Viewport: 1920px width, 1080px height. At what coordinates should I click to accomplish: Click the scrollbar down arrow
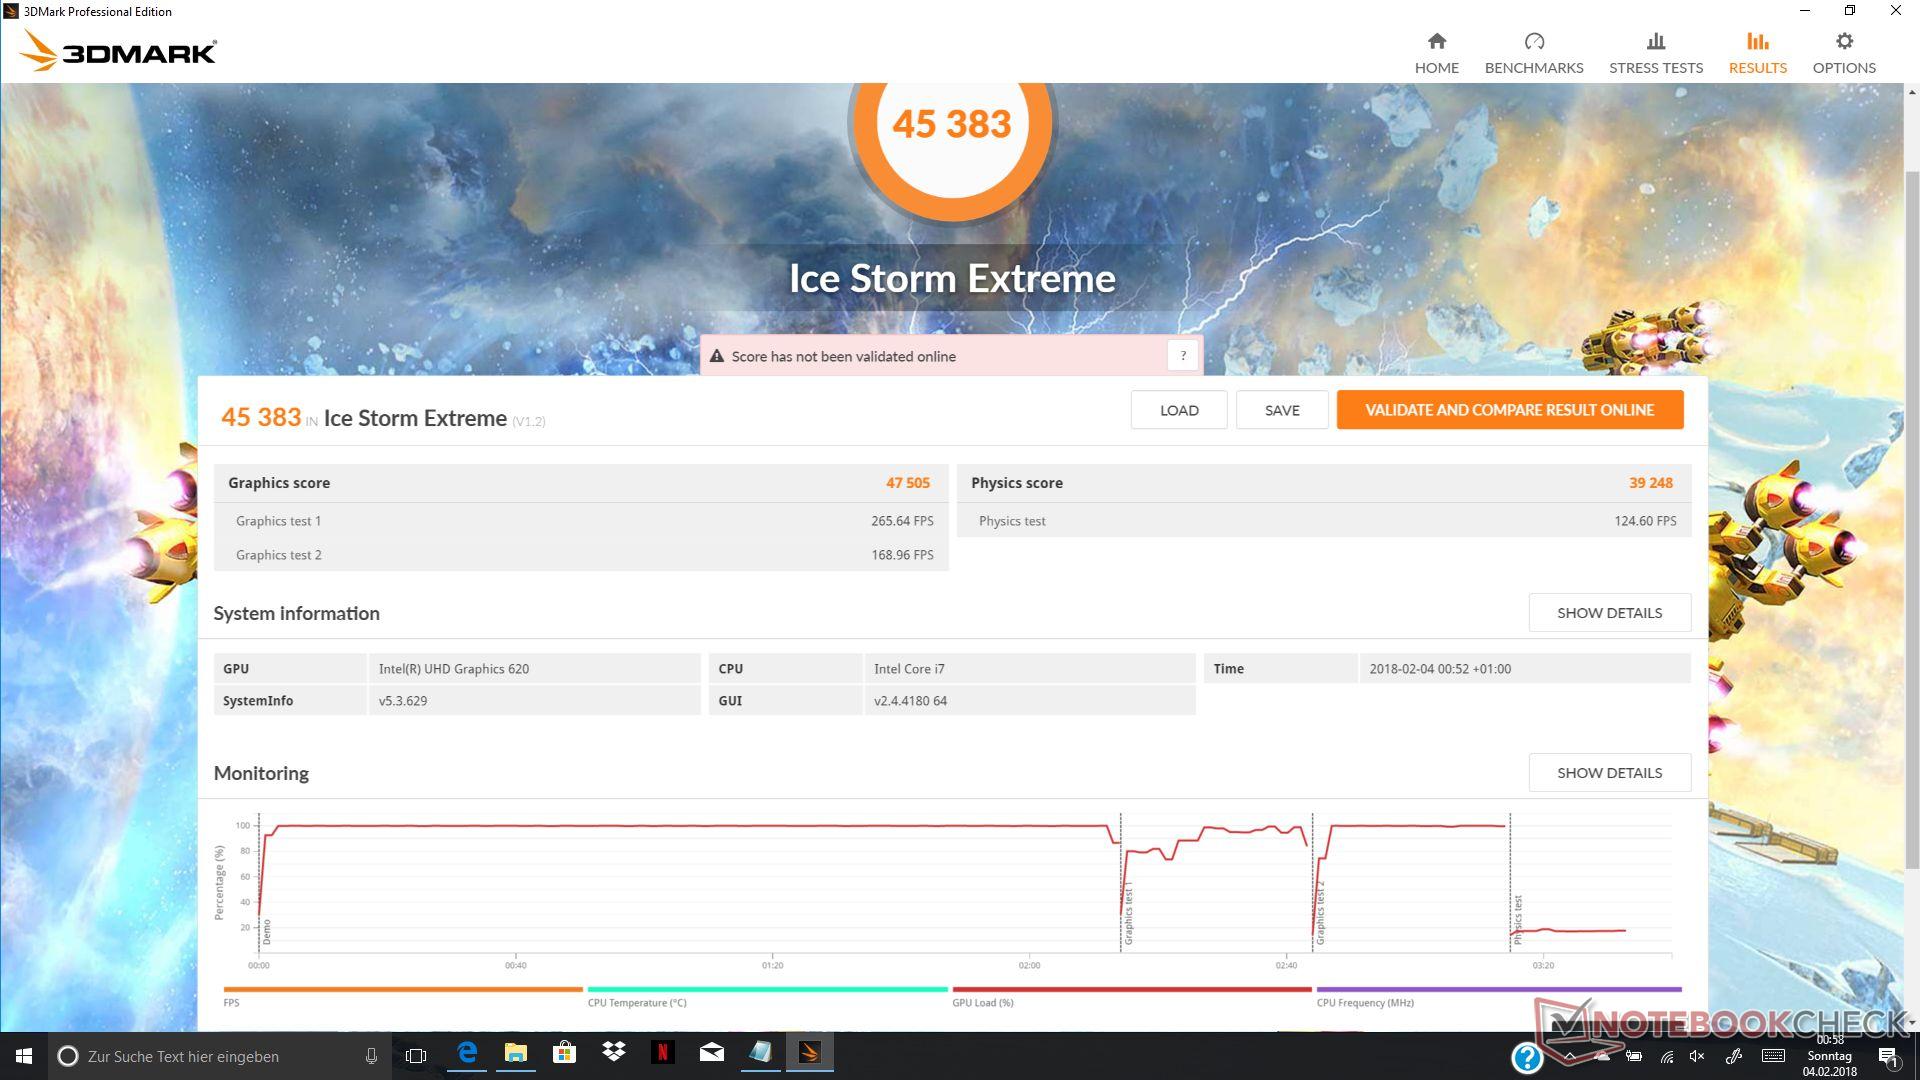click(x=1911, y=1022)
